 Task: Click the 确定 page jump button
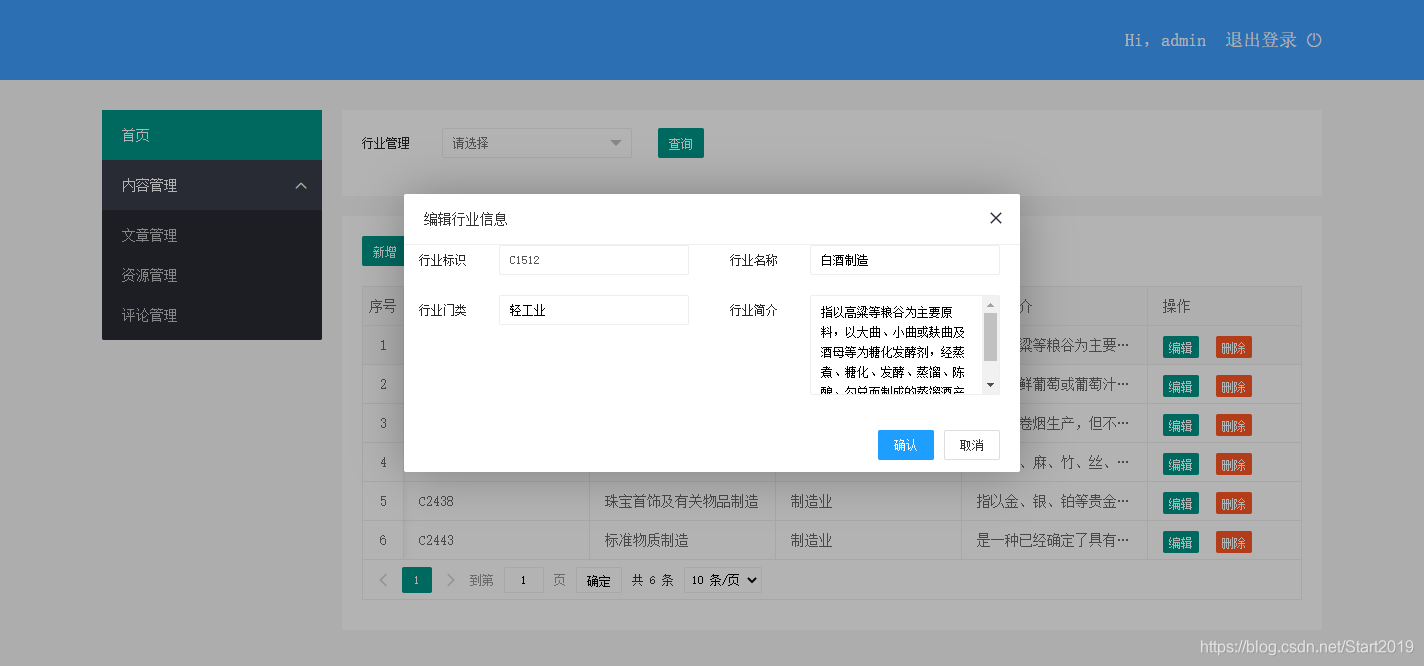point(599,580)
